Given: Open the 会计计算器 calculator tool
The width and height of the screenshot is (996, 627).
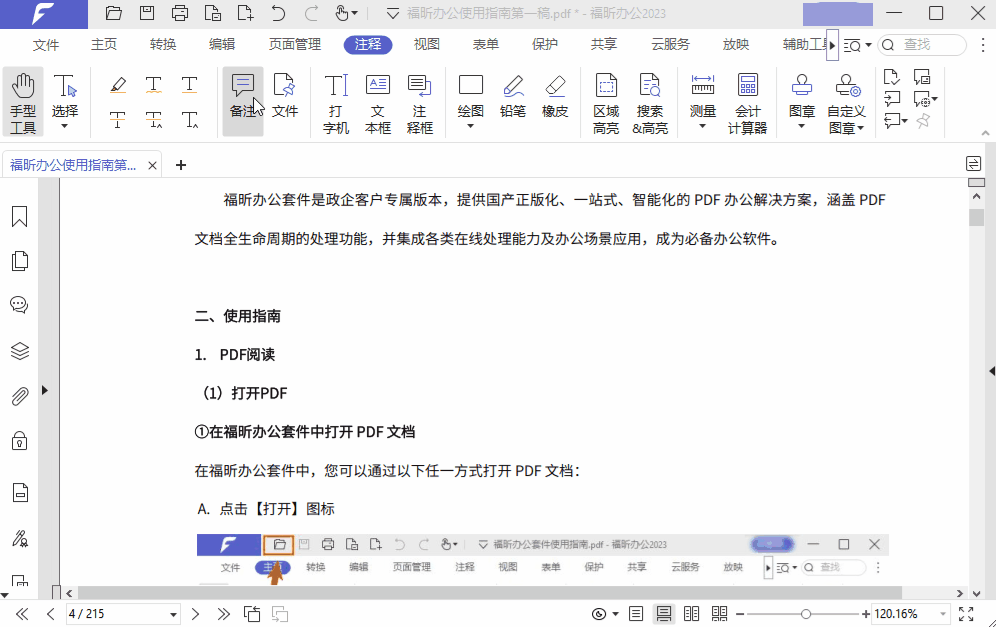Looking at the screenshot, I should pos(747,100).
